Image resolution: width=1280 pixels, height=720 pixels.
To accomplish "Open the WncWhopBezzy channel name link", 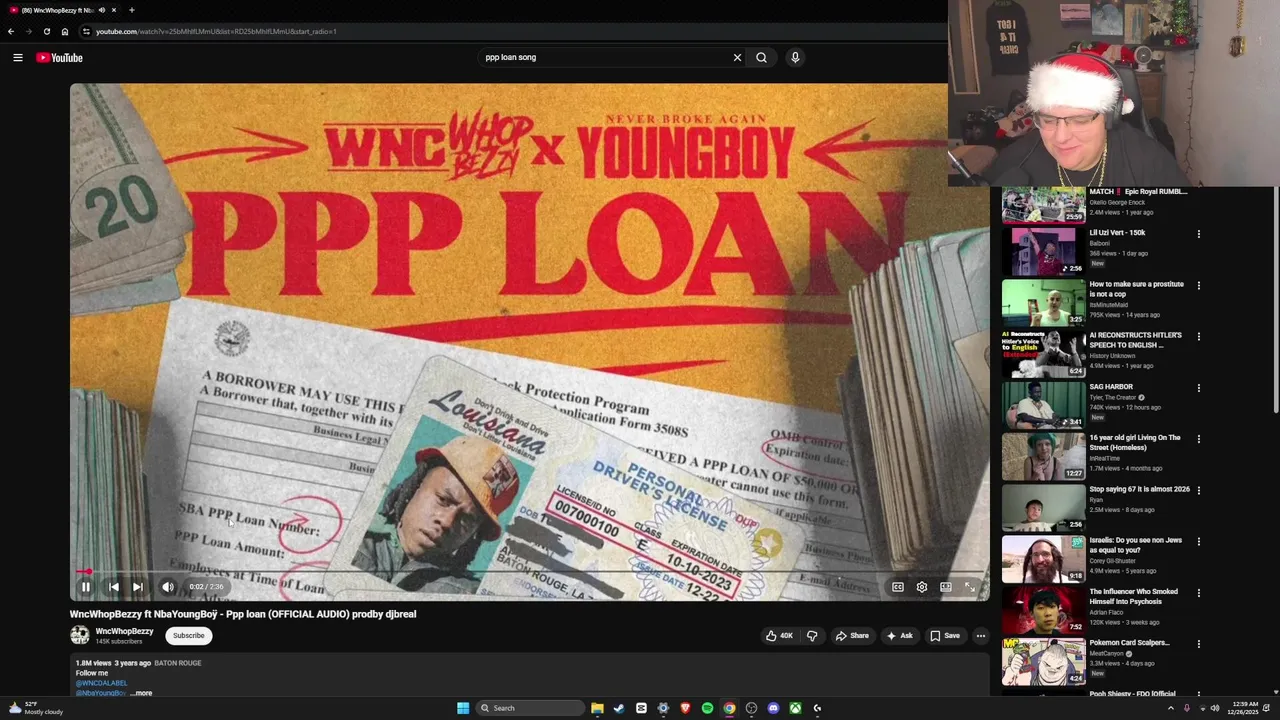I will [x=124, y=631].
